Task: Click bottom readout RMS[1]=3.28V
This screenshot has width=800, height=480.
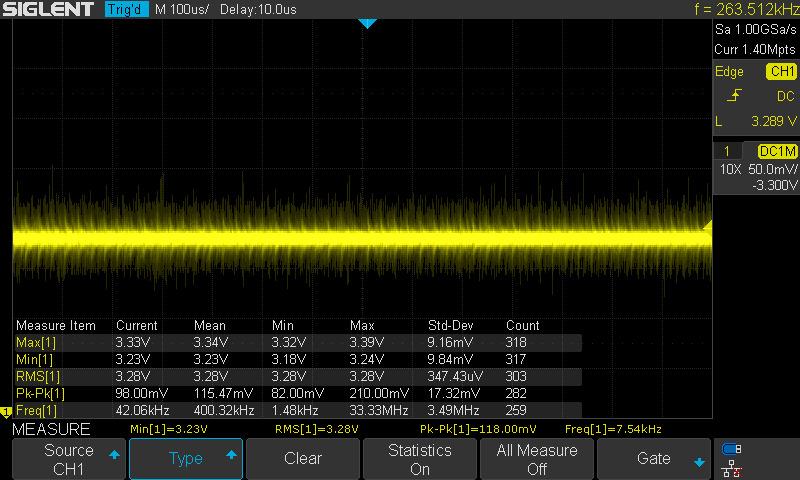Action: click(317, 430)
